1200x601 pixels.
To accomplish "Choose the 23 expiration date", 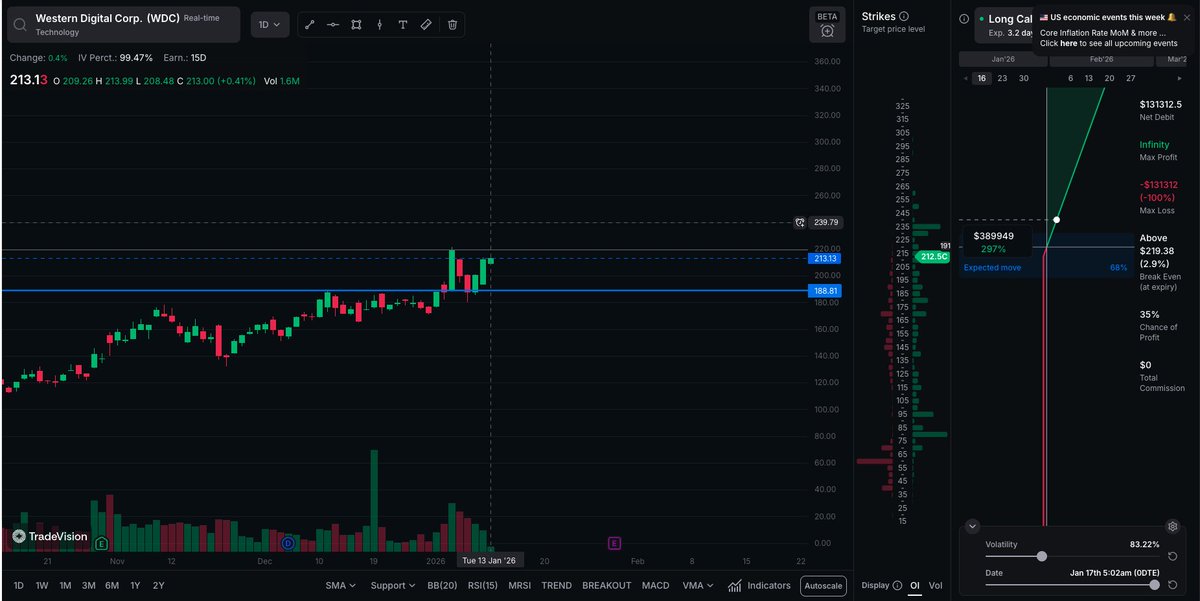I will 1002,78.
